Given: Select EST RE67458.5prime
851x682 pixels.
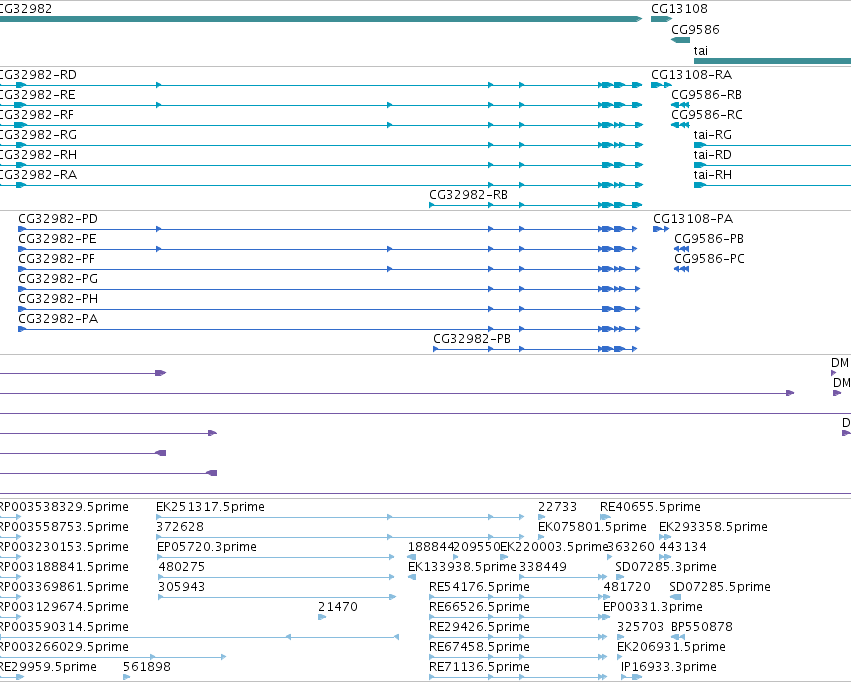Looking at the screenshot, I should click(479, 647).
